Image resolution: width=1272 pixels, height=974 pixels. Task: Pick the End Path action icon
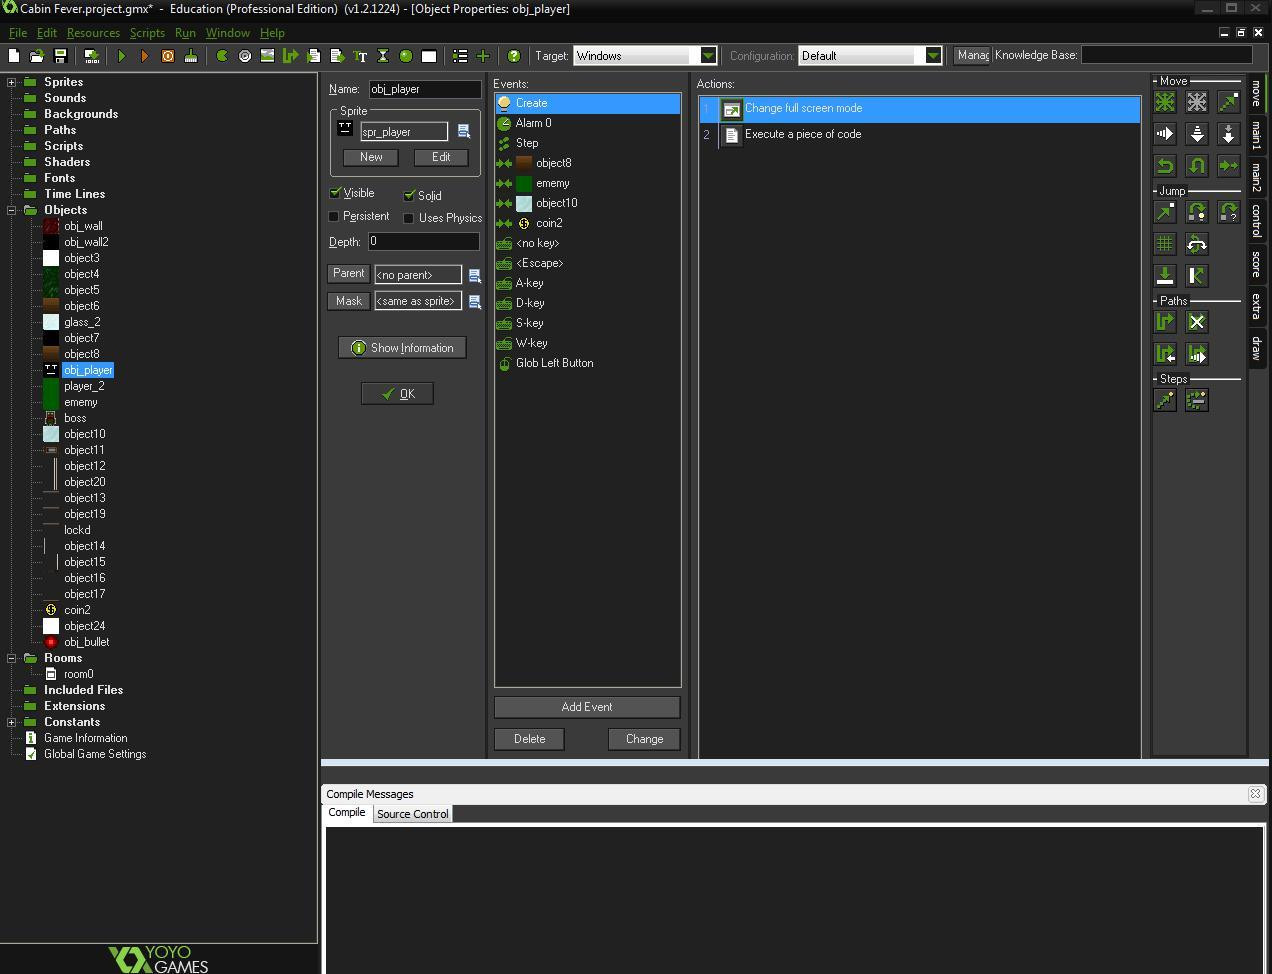click(1197, 322)
